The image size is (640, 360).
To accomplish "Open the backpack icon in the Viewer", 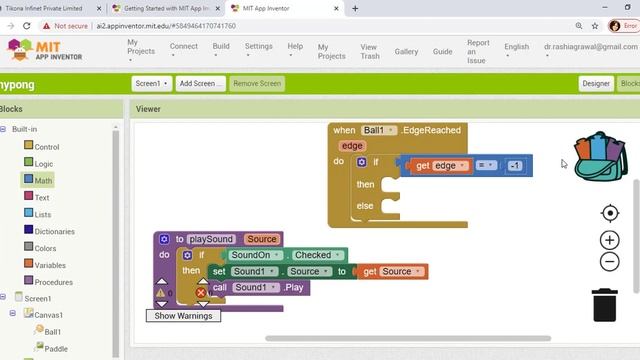I will tap(600, 156).
